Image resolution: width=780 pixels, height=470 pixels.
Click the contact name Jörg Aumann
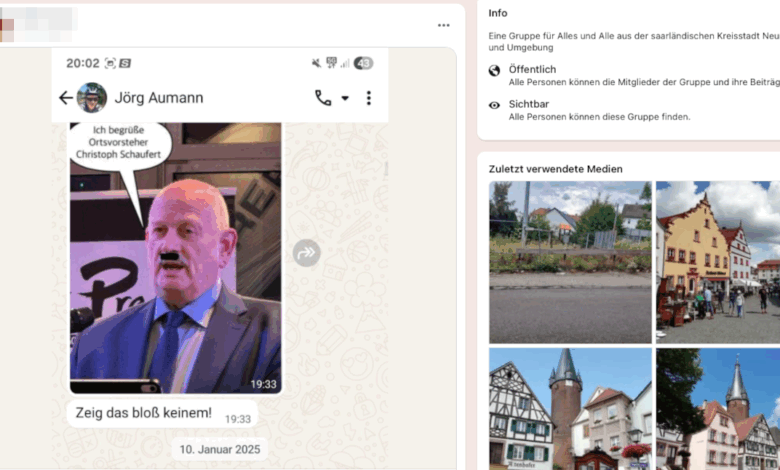(x=158, y=98)
